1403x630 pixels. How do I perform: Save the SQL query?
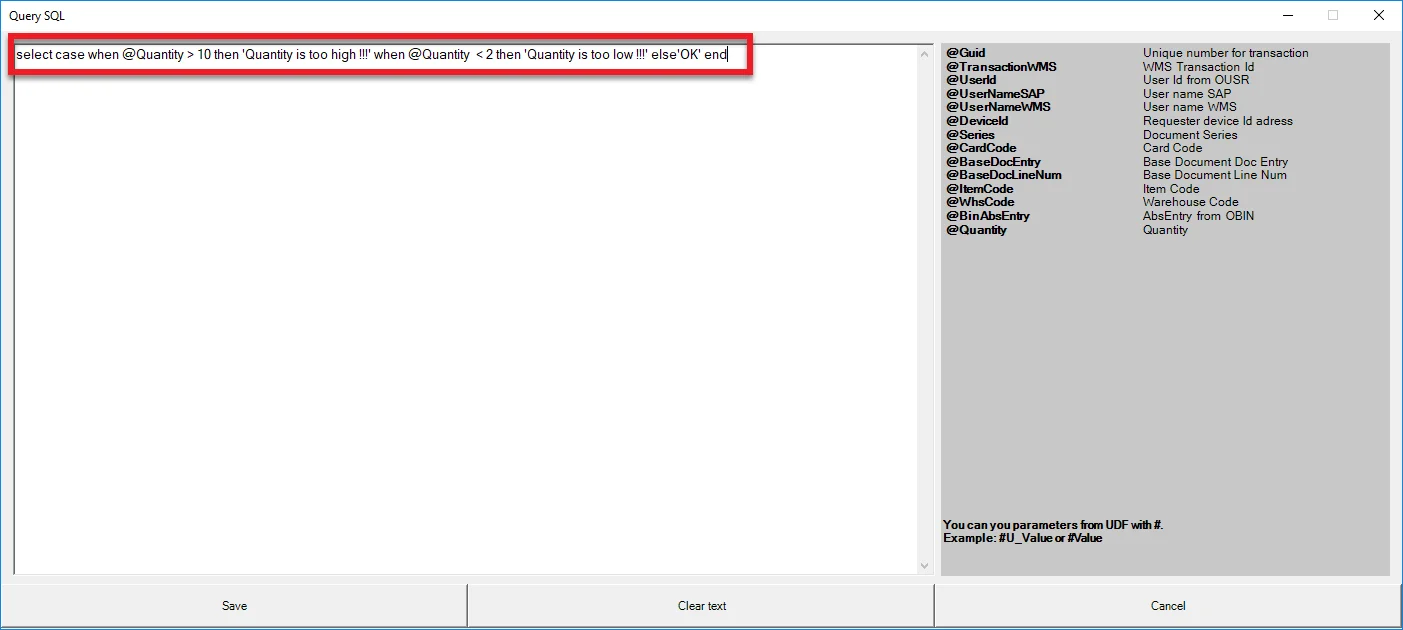(234, 606)
